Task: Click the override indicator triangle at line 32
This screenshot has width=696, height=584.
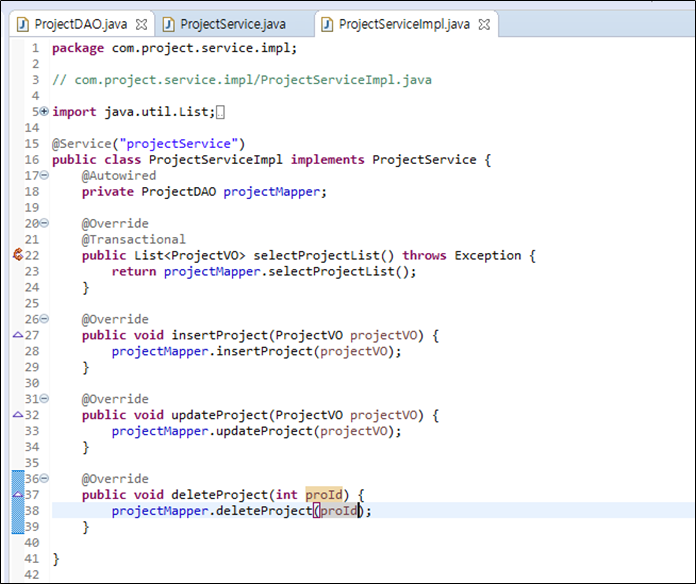Action: tap(18, 414)
